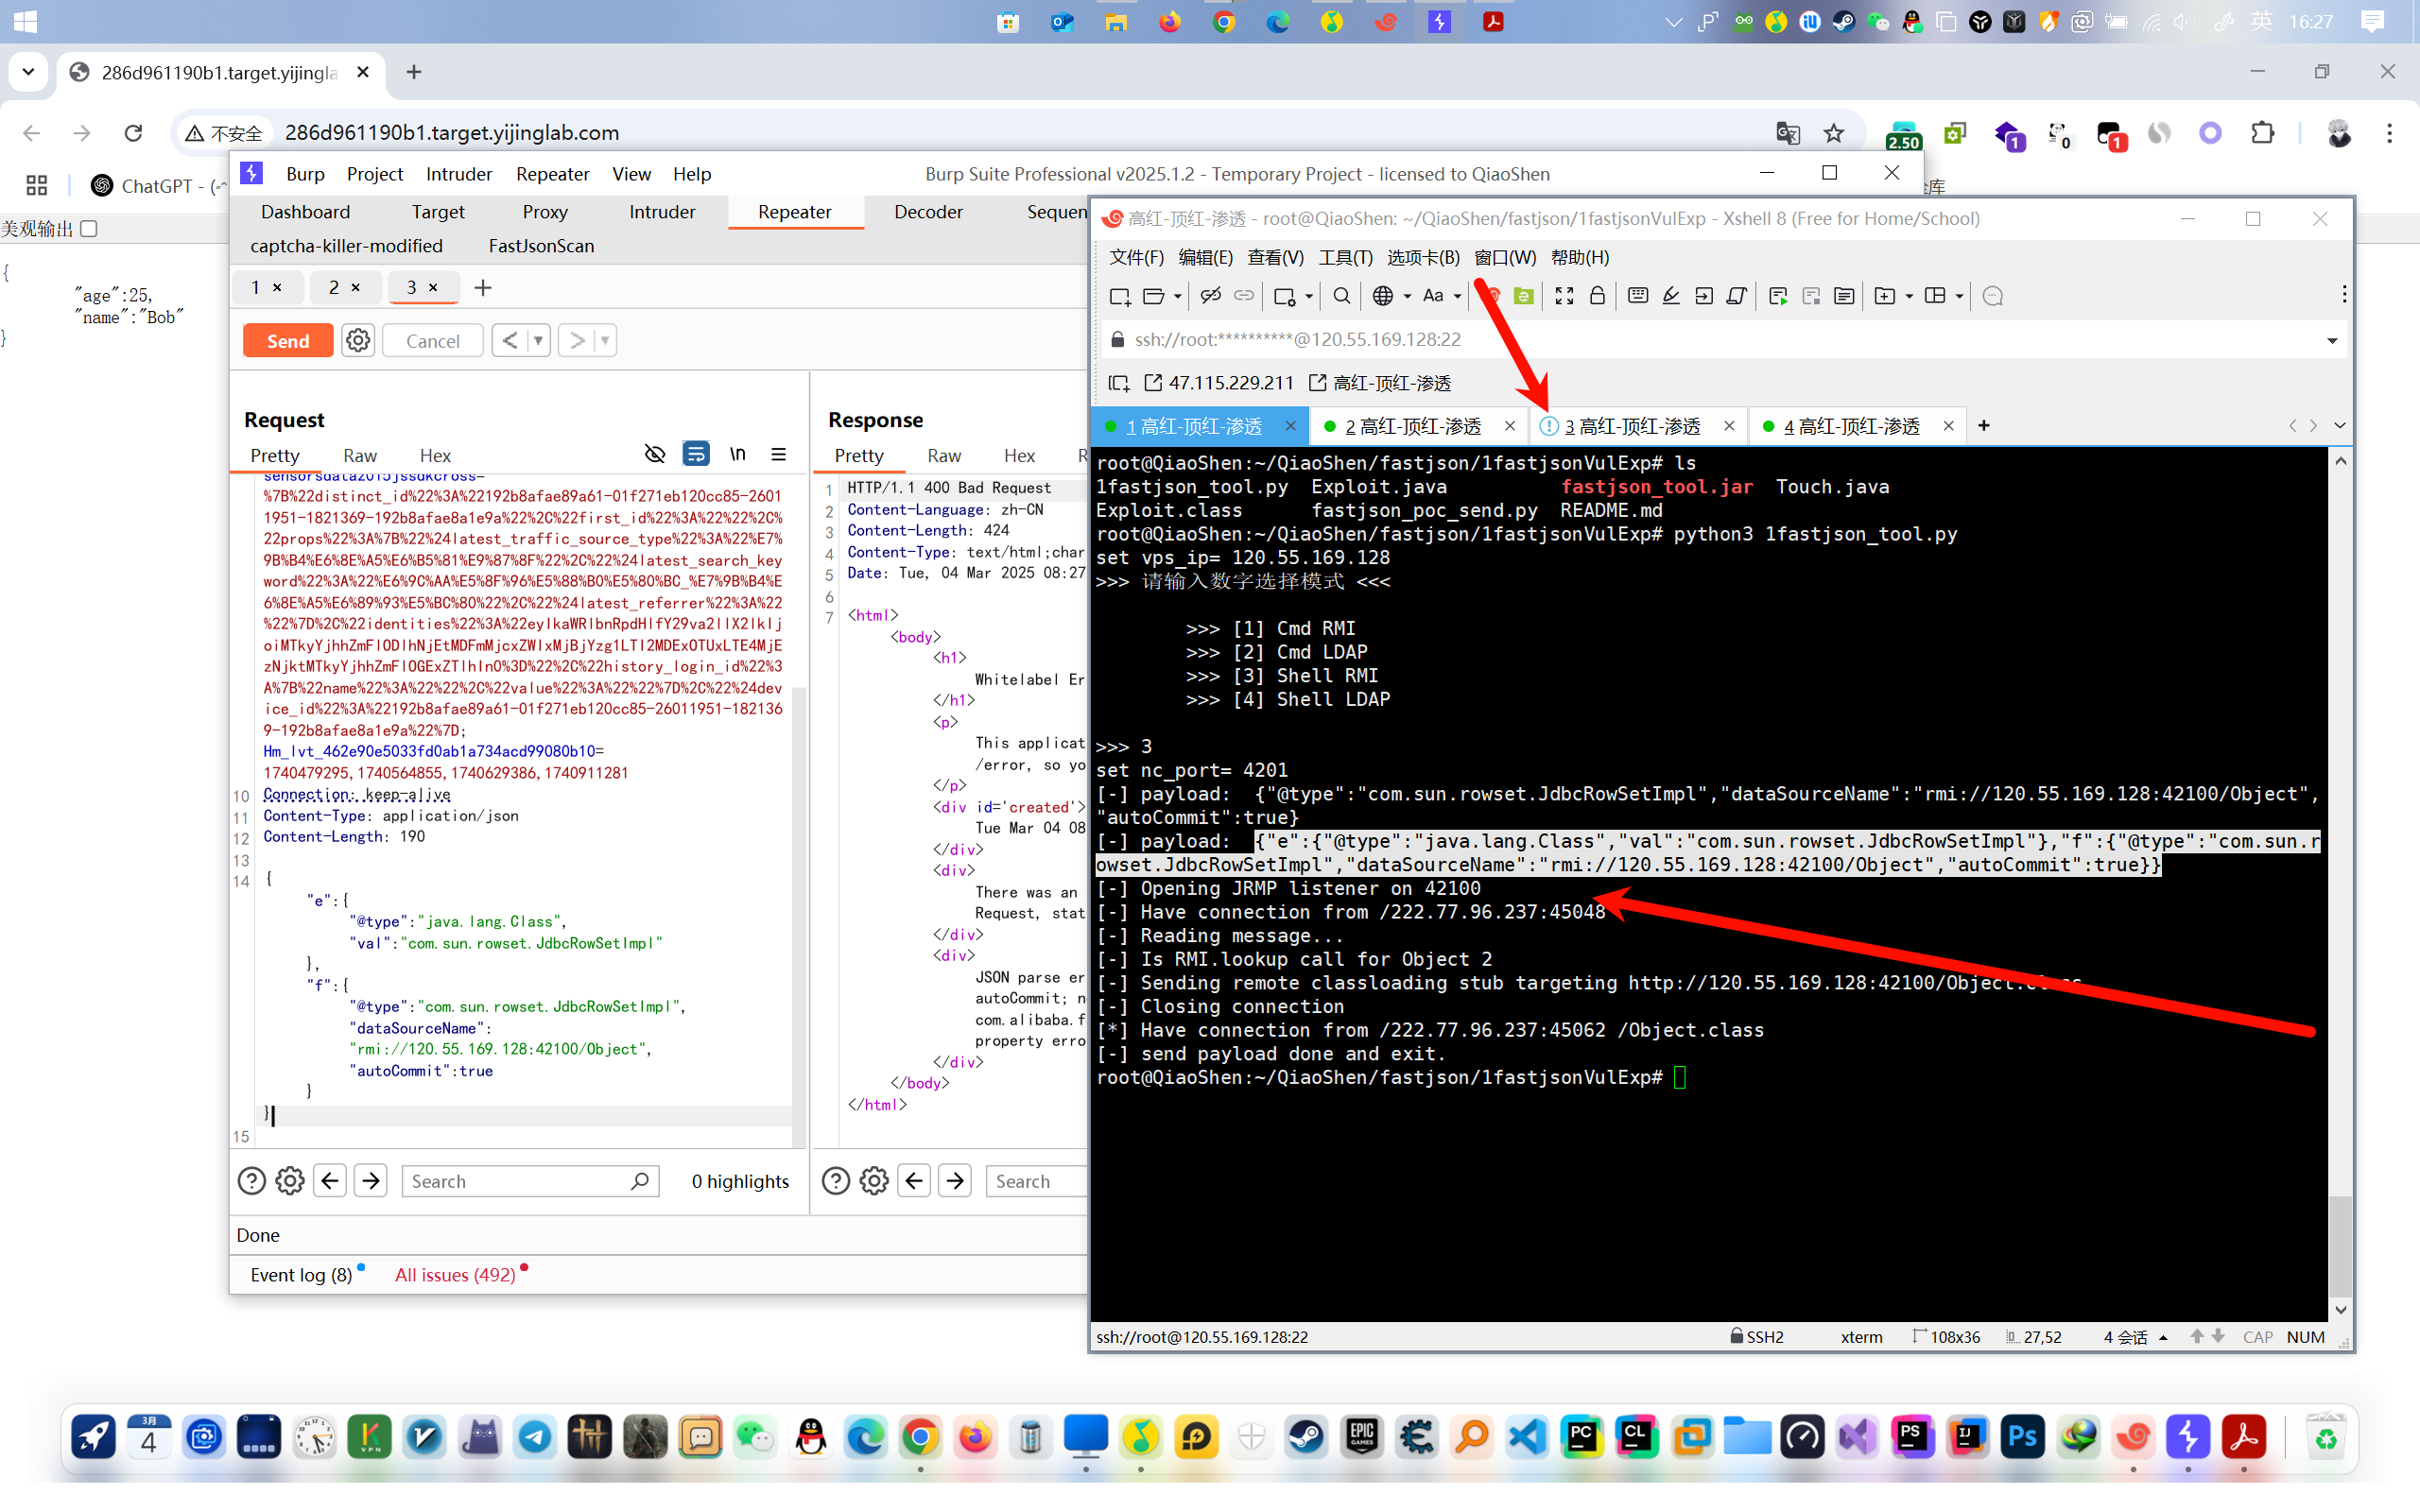2420x1512 pixels.
Task: Click the Burp request pane help icon
Action: click(251, 1181)
